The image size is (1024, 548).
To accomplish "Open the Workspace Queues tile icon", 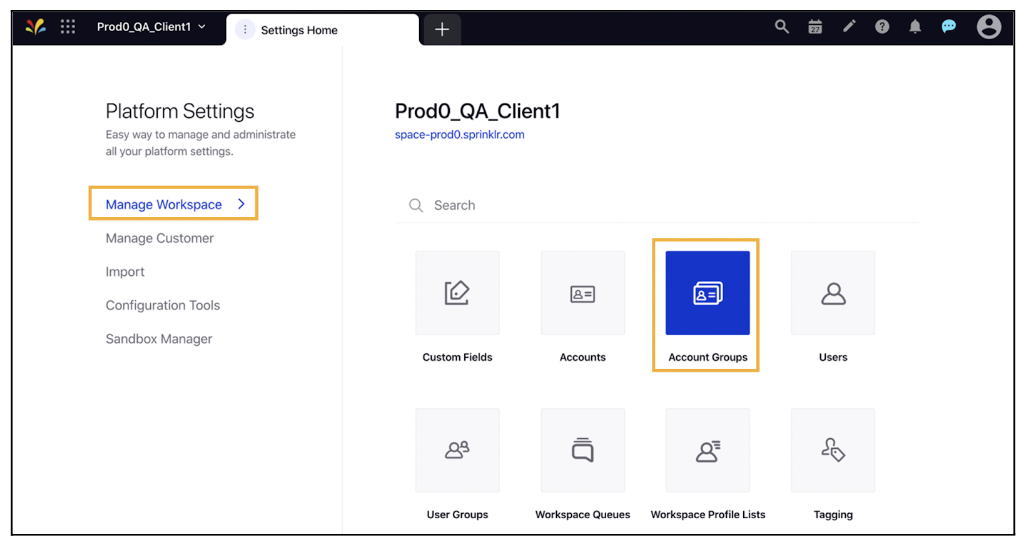I will [x=583, y=450].
